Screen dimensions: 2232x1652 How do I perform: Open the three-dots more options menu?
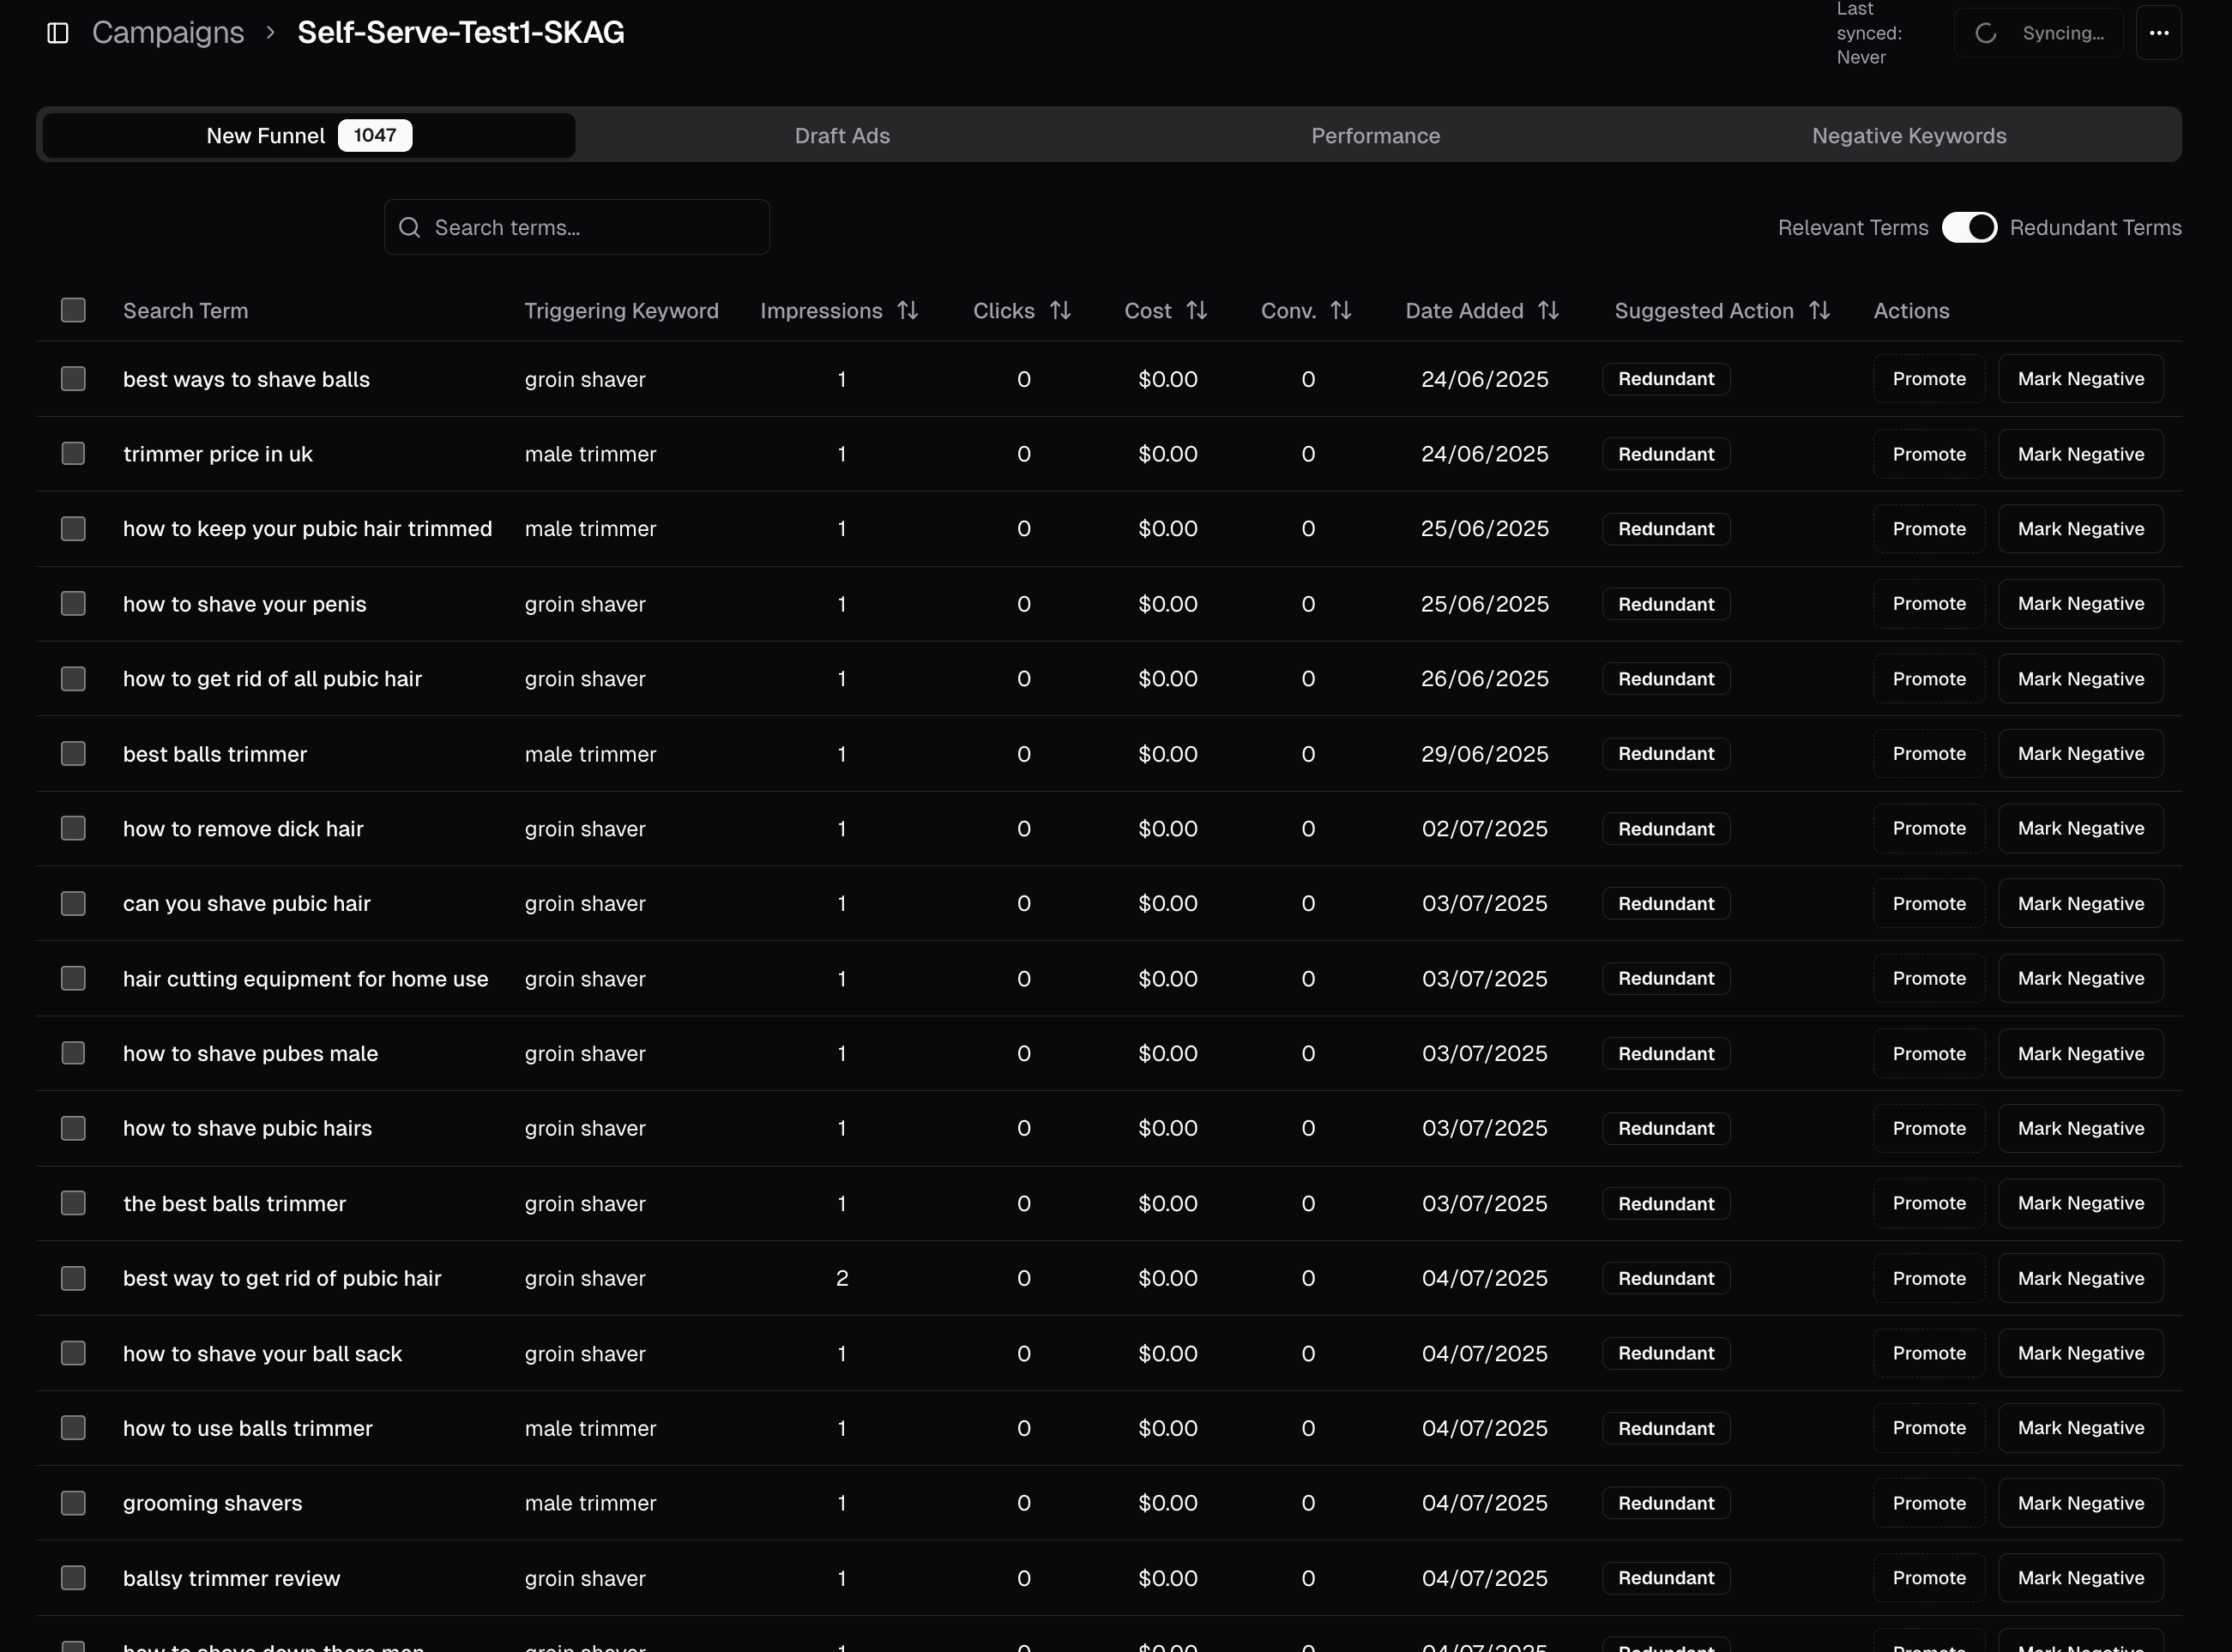pos(2158,33)
